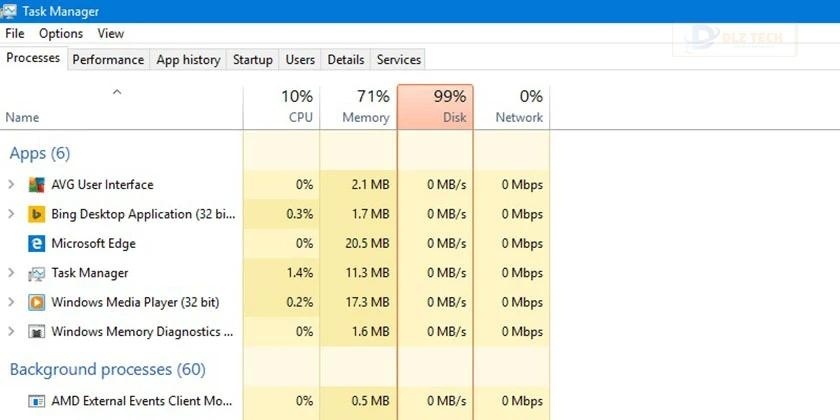Collapse the column header chevron above Name
The image size is (840, 420).
[x=117, y=92]
